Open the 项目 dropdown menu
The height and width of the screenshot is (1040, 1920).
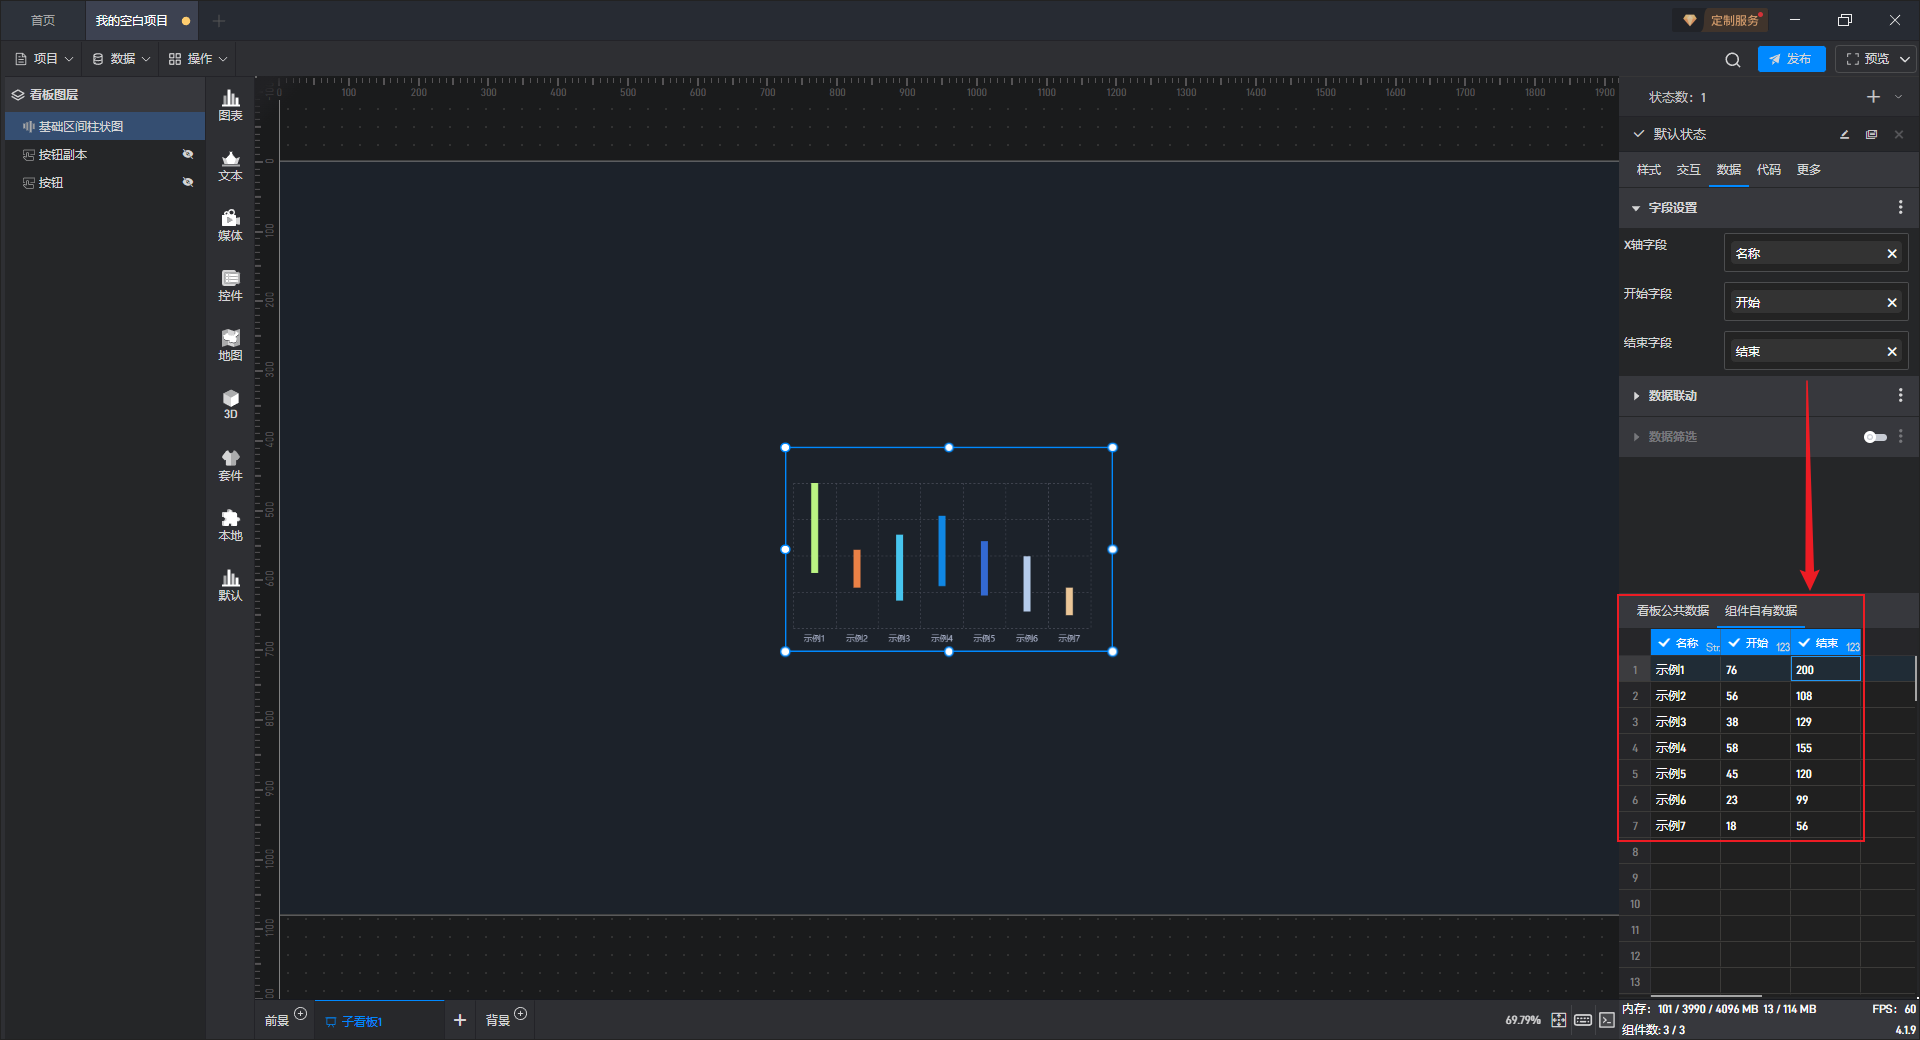coord(44,59)
